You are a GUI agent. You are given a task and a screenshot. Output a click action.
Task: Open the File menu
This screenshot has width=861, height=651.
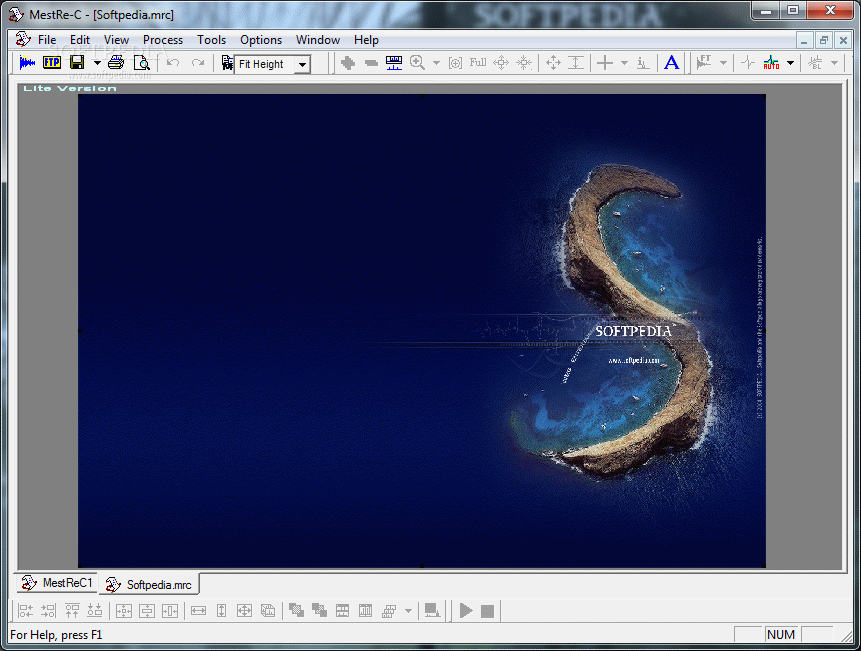(x=47, y=40)
